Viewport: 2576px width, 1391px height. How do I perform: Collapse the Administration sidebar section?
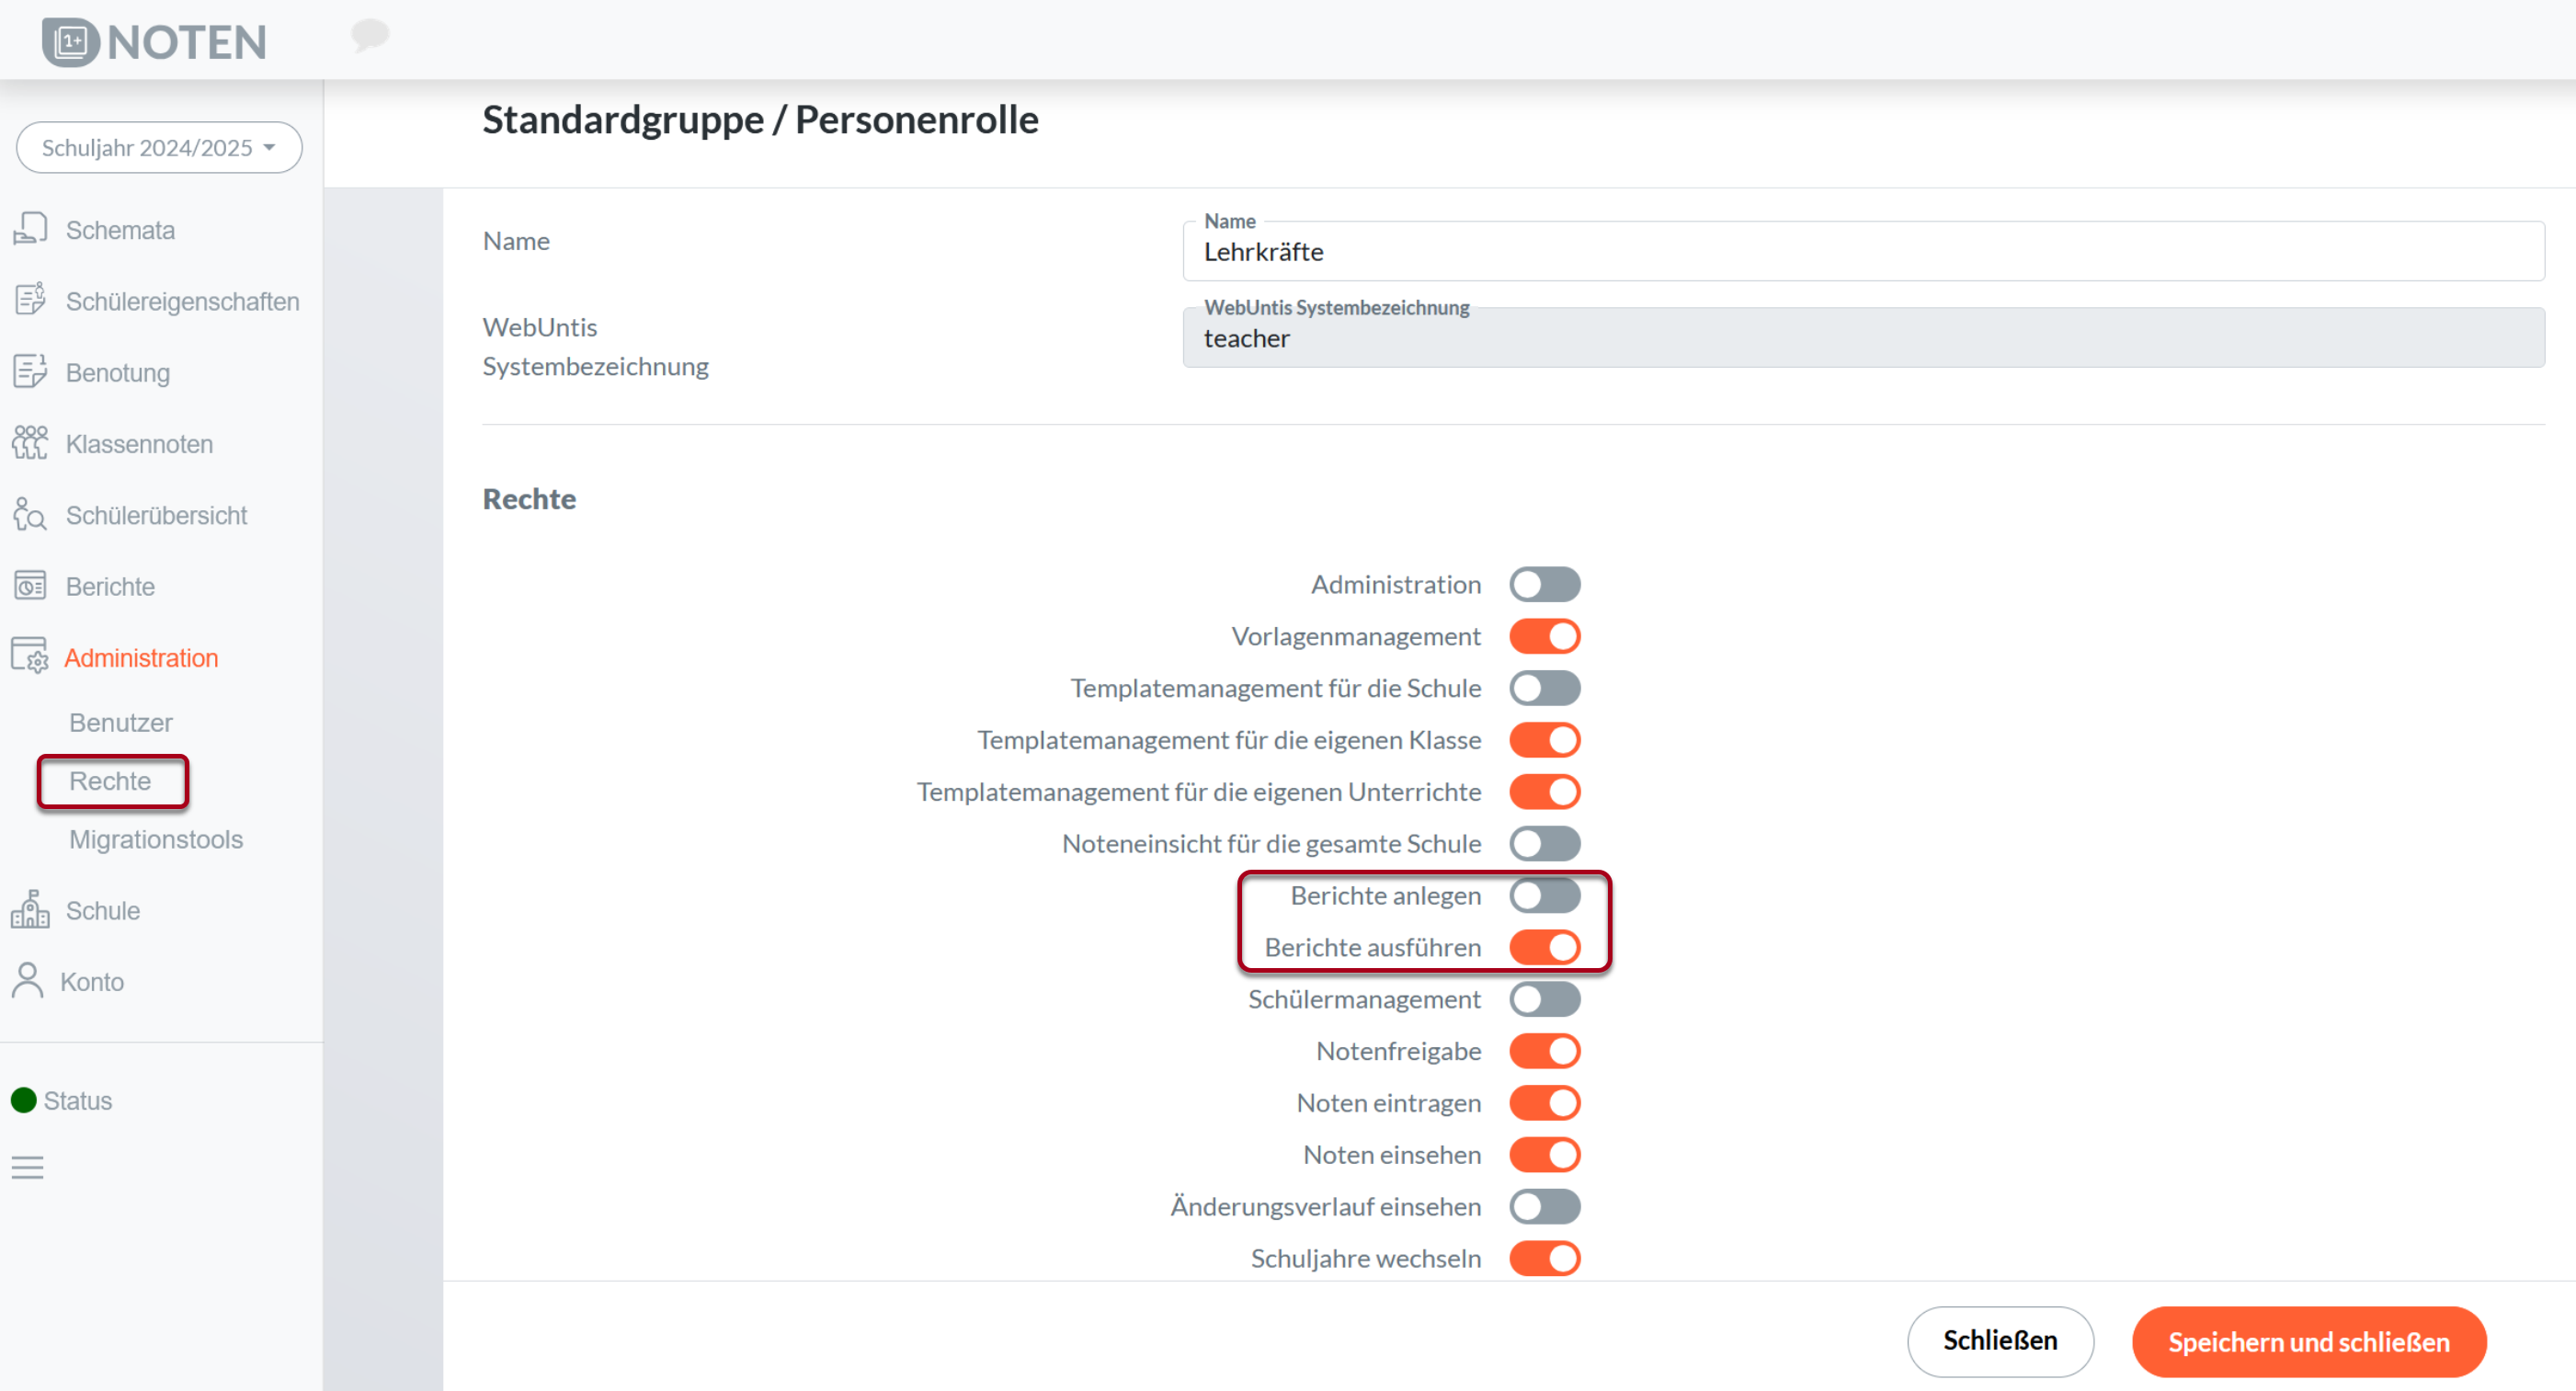tap(141, 658)
